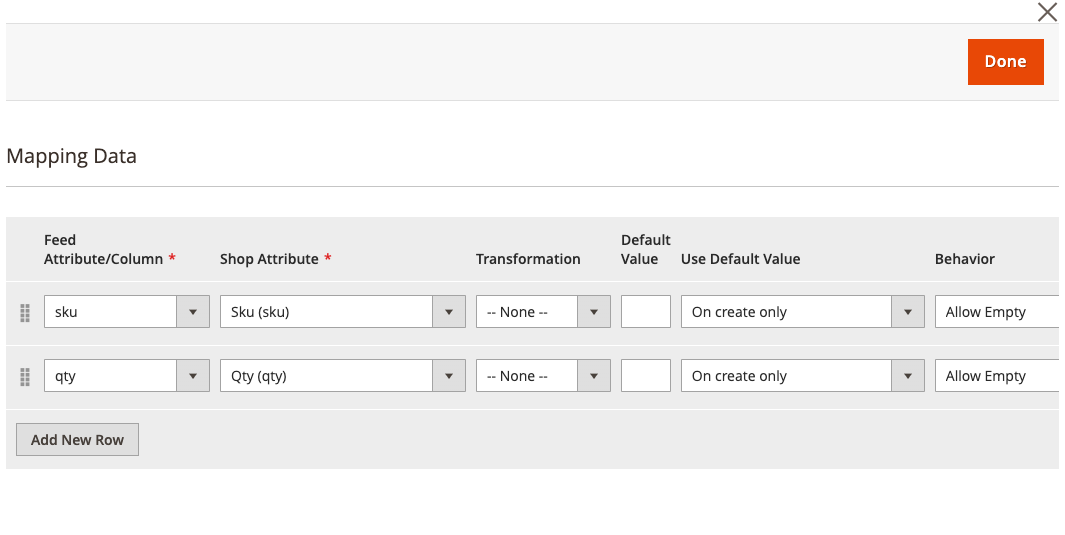Open Transformation dropdown in sku row
The width and height of the screenshot is (1065, 535).
coord(543,312)
